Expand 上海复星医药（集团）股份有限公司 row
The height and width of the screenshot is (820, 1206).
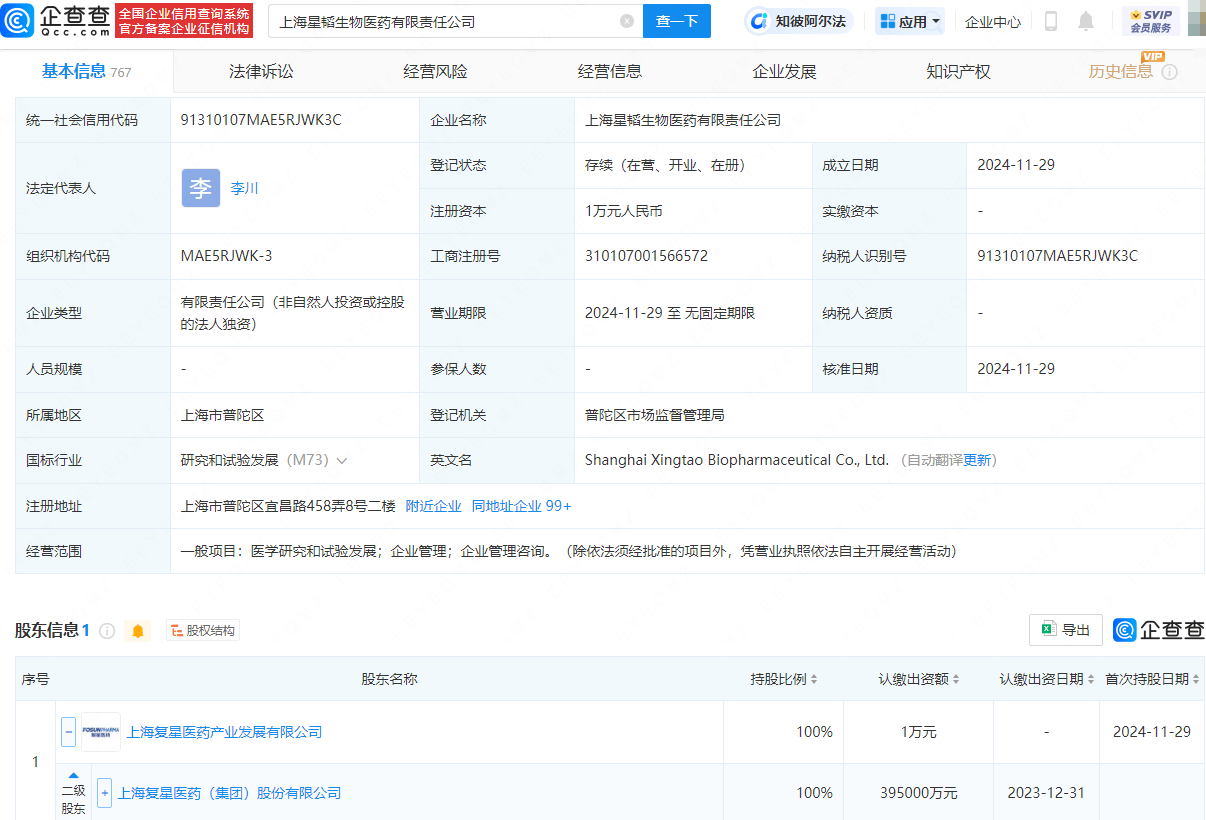pos(104,793)
